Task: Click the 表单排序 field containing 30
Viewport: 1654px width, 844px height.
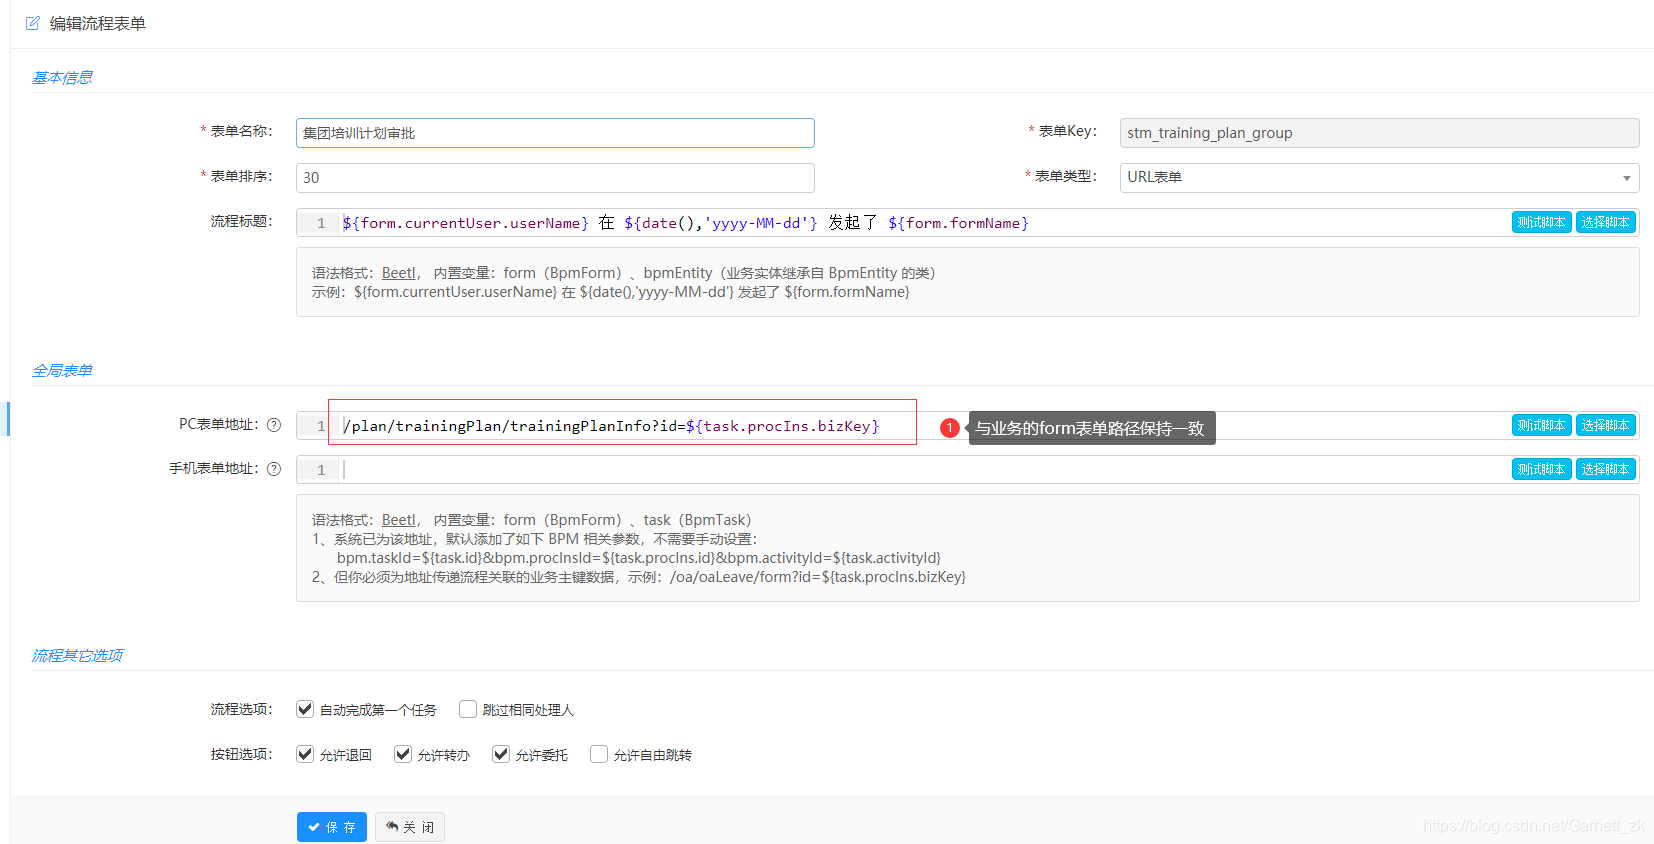Action: pos(555,178)
